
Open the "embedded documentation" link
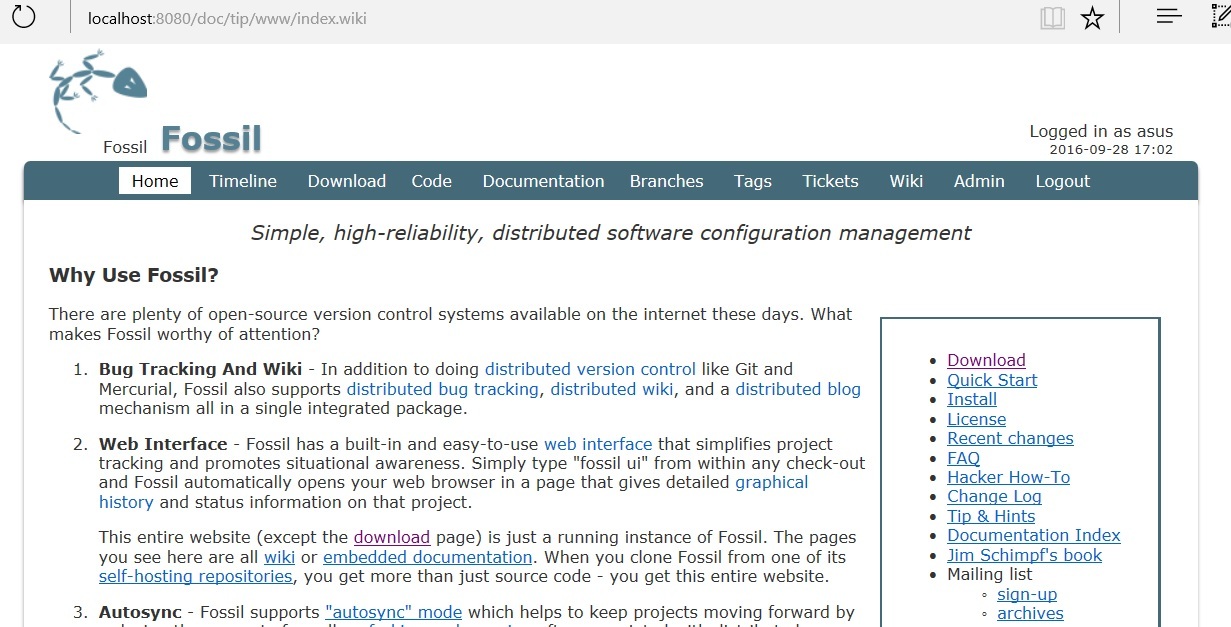[428, 557]
